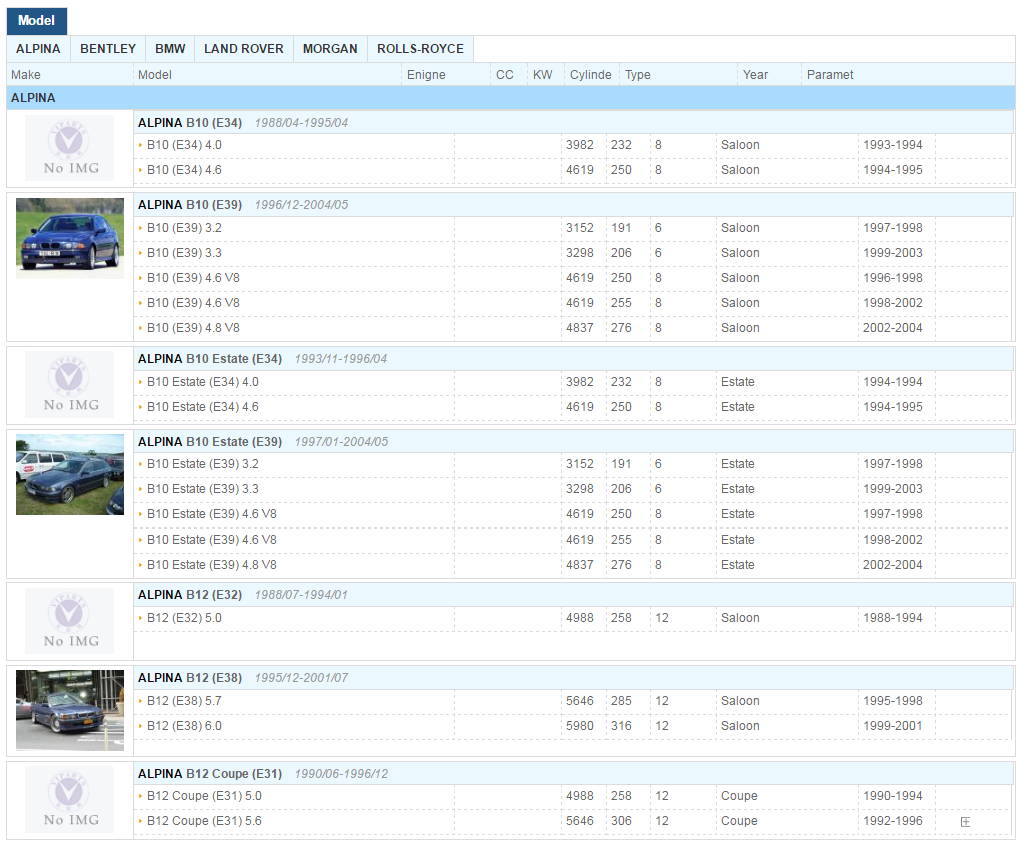Switch to the LAND ROVER tab
The height and width of the screenshot is (843, 1026).
point(243,49)
